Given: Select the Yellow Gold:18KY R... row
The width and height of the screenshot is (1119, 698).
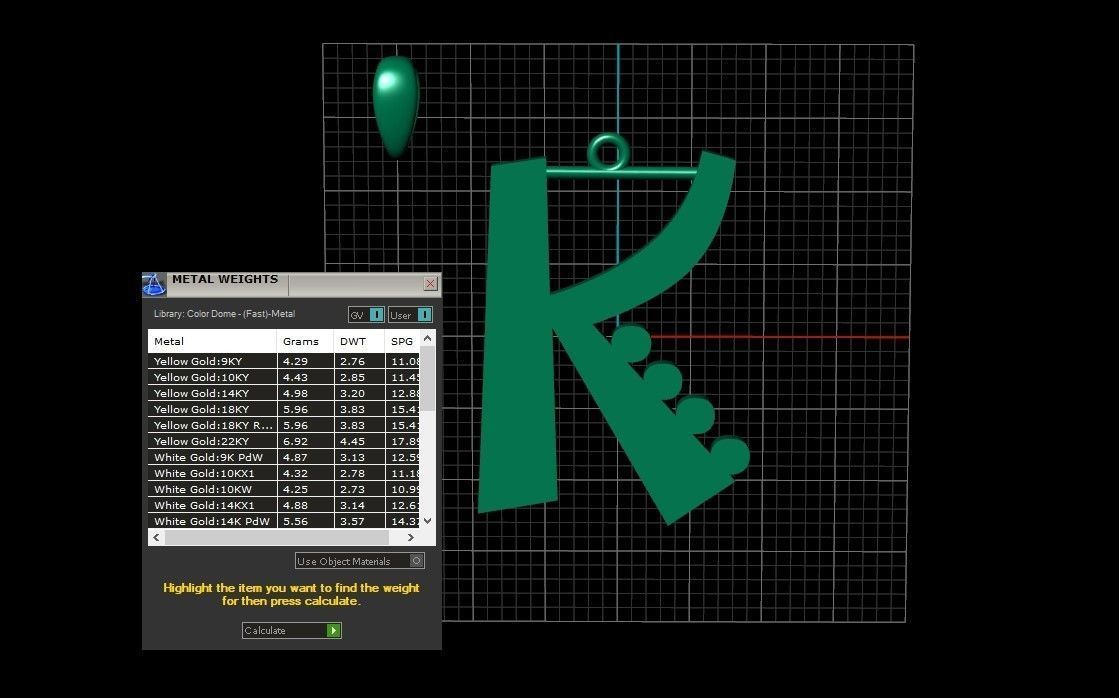Looking at the screenshot, I should 284,425.
